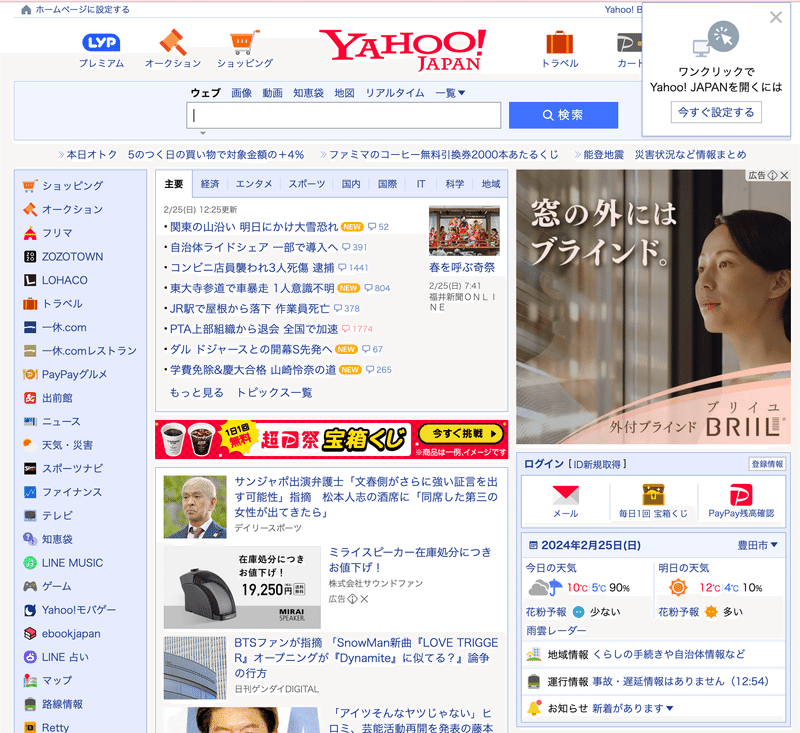Click the 今すぐ設定する button
The width and height of the screenshot is (800, 733).
coord(716,112)
